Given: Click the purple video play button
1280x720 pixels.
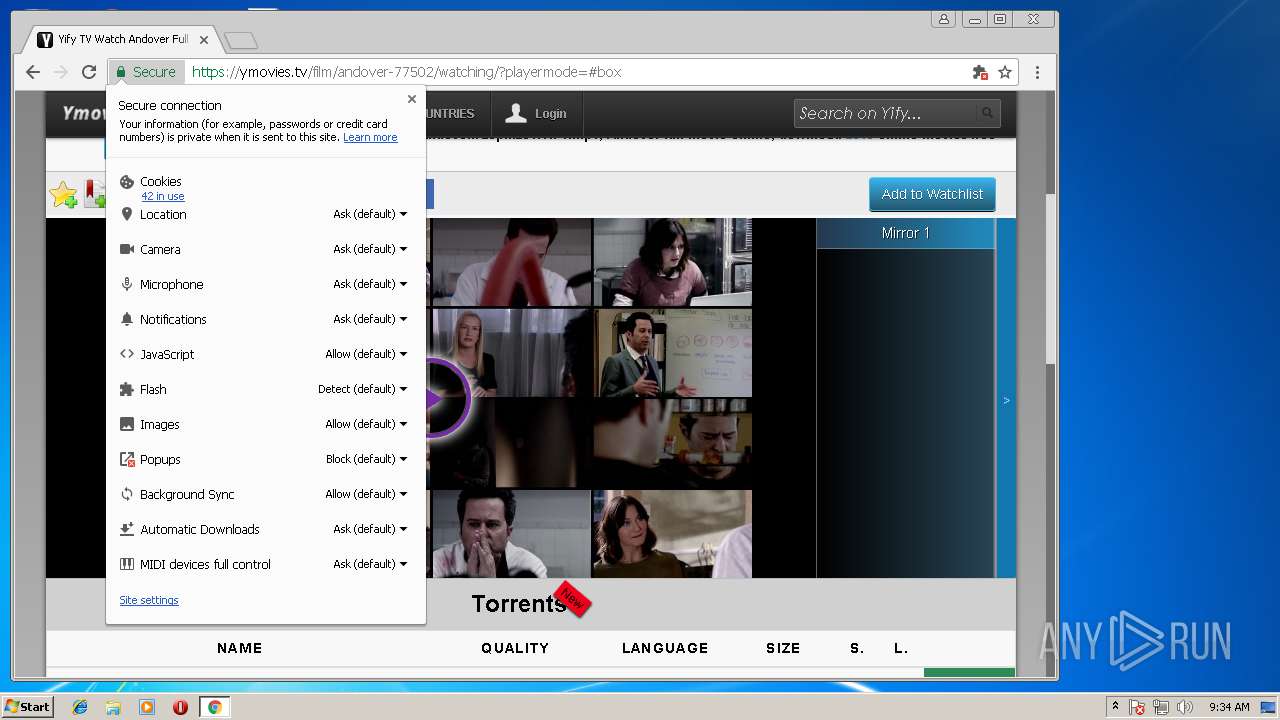Looking at the screenshot, I should click(434, 398).
